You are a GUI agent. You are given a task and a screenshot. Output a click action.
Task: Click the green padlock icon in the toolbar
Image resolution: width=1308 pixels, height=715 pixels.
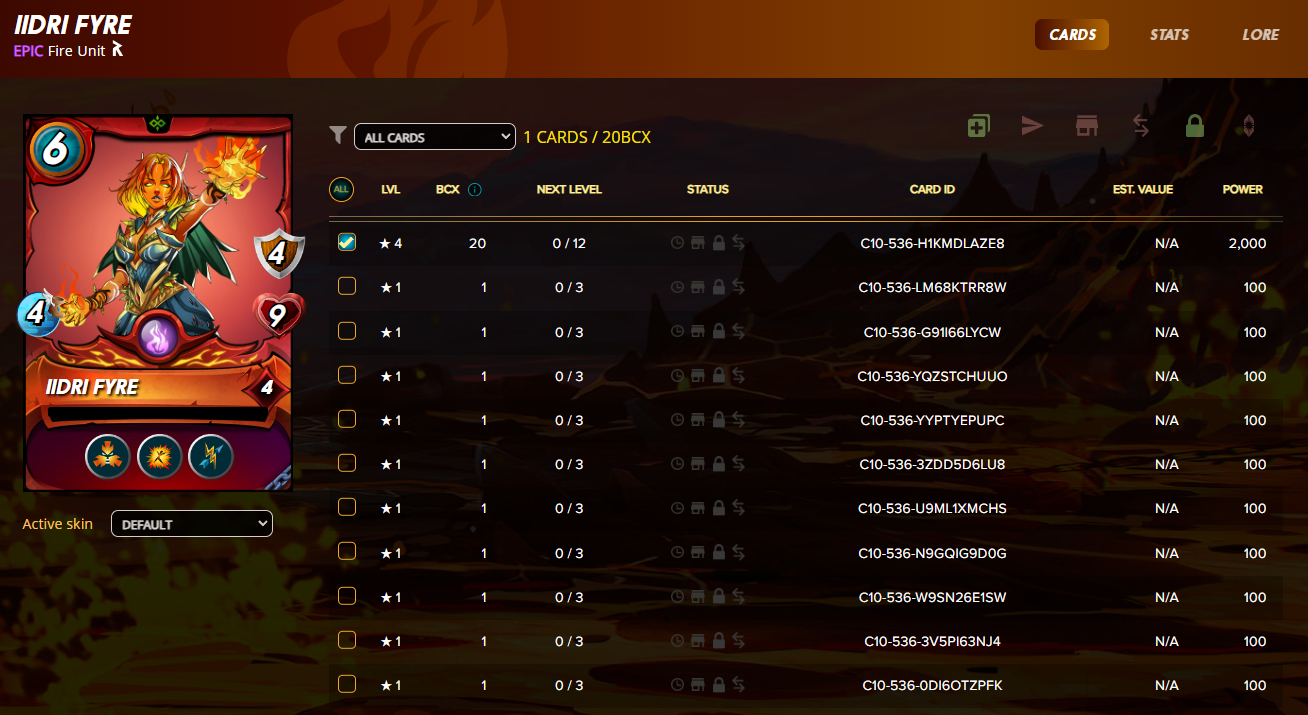pyautogui.click(x=1194, y=126)
